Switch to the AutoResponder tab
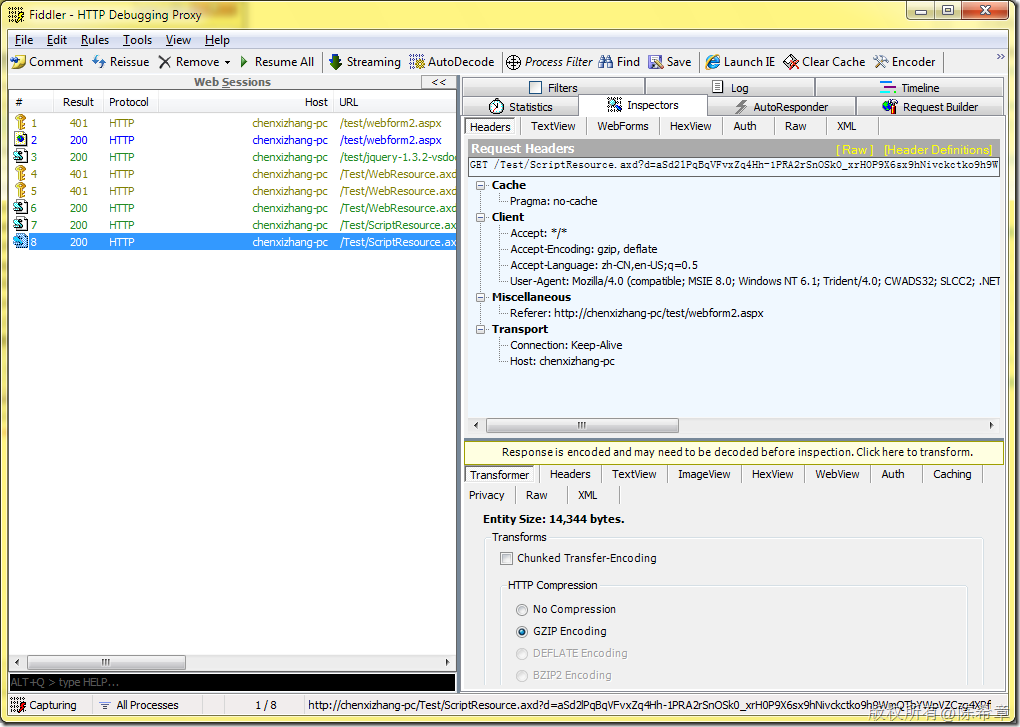 click(x=781, y=107)
